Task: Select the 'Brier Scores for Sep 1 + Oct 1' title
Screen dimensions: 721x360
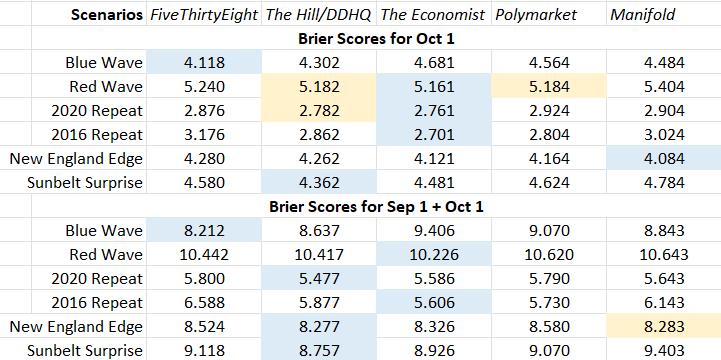Action: coord(376,206)
